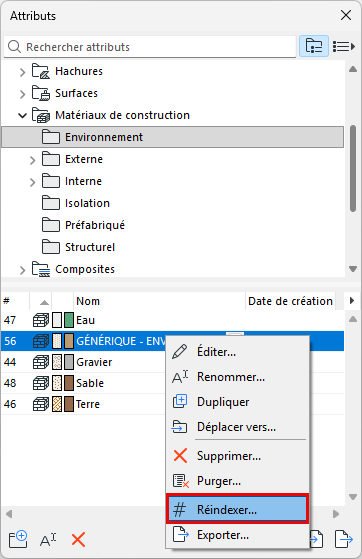
Task: Choose Supprimer... from context menu
Action: click(237, 456)
